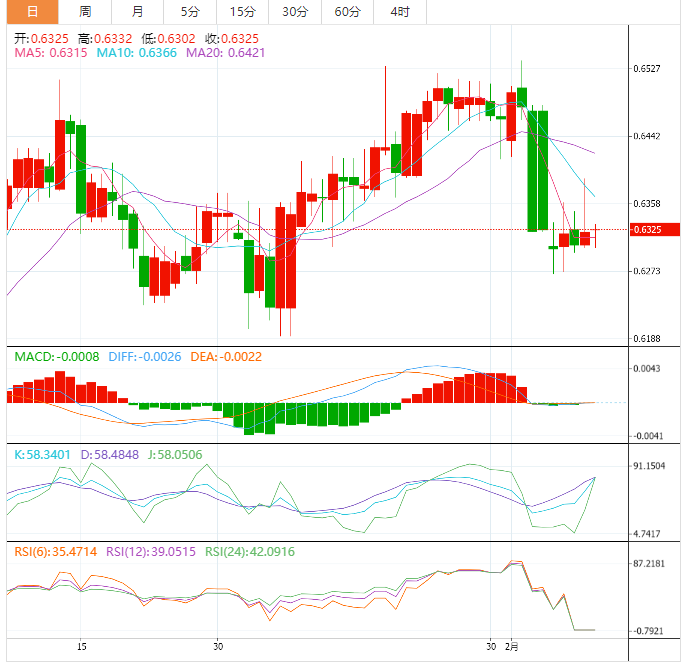Open the 15分 timeframe tab
Image resolution: width=688 pixels, height=667 pixels.
(x=243, y=12)
